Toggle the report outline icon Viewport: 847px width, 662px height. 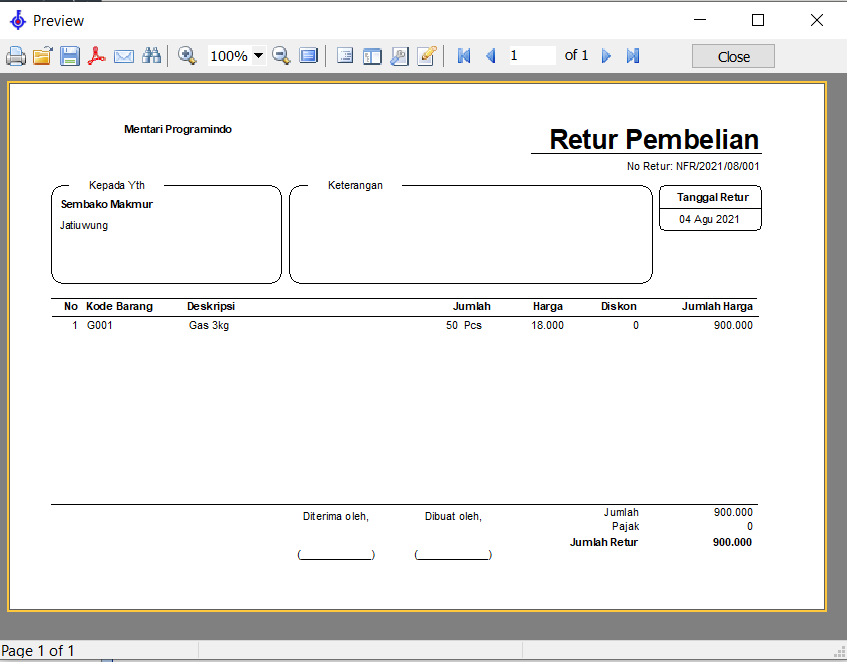point(345,56)
